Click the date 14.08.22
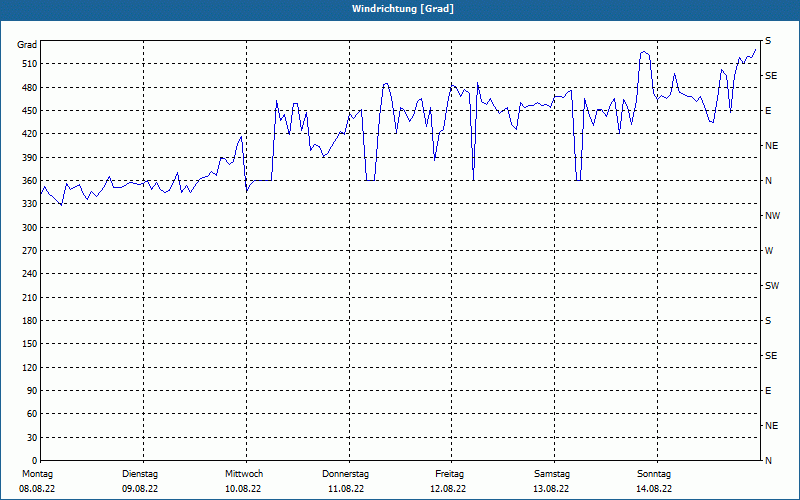 (x=654, y=489)
